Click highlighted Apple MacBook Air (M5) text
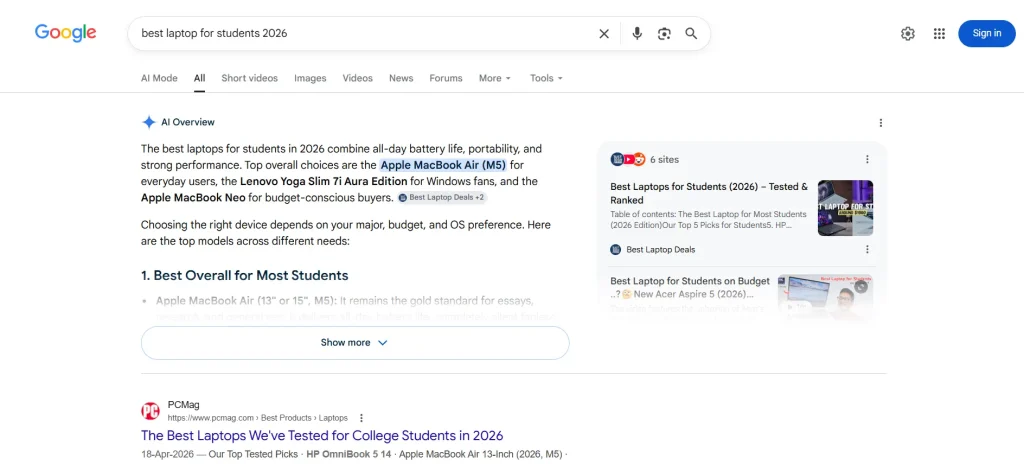Screen dimensions: 1024x464 [443, 165]
